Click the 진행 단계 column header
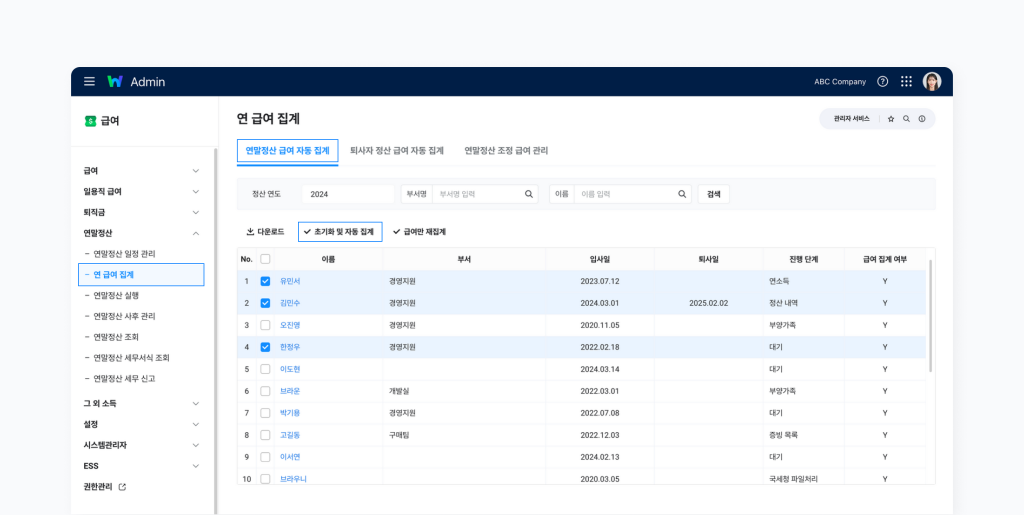The image size is (1024, 515). click(803, 259)
